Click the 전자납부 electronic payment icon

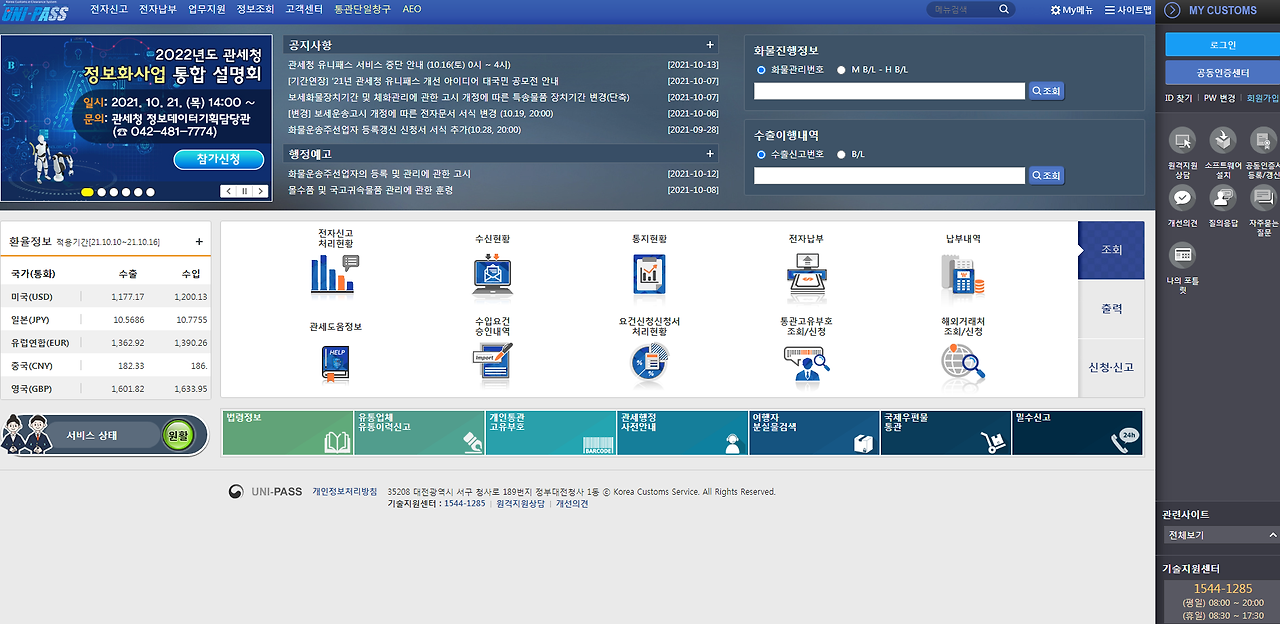[806, 275]
